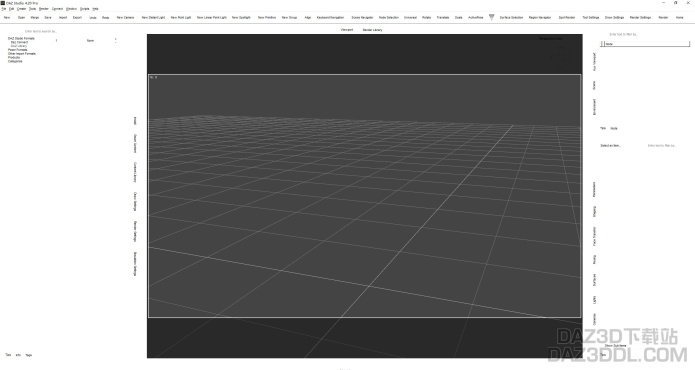
Task: Click Export in the toolbar
Action: click(77, 18)
